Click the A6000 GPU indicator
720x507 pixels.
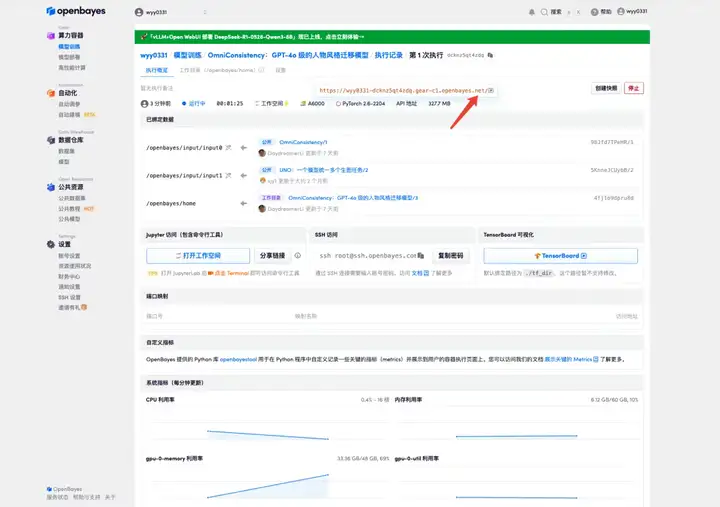coord(312,104)
